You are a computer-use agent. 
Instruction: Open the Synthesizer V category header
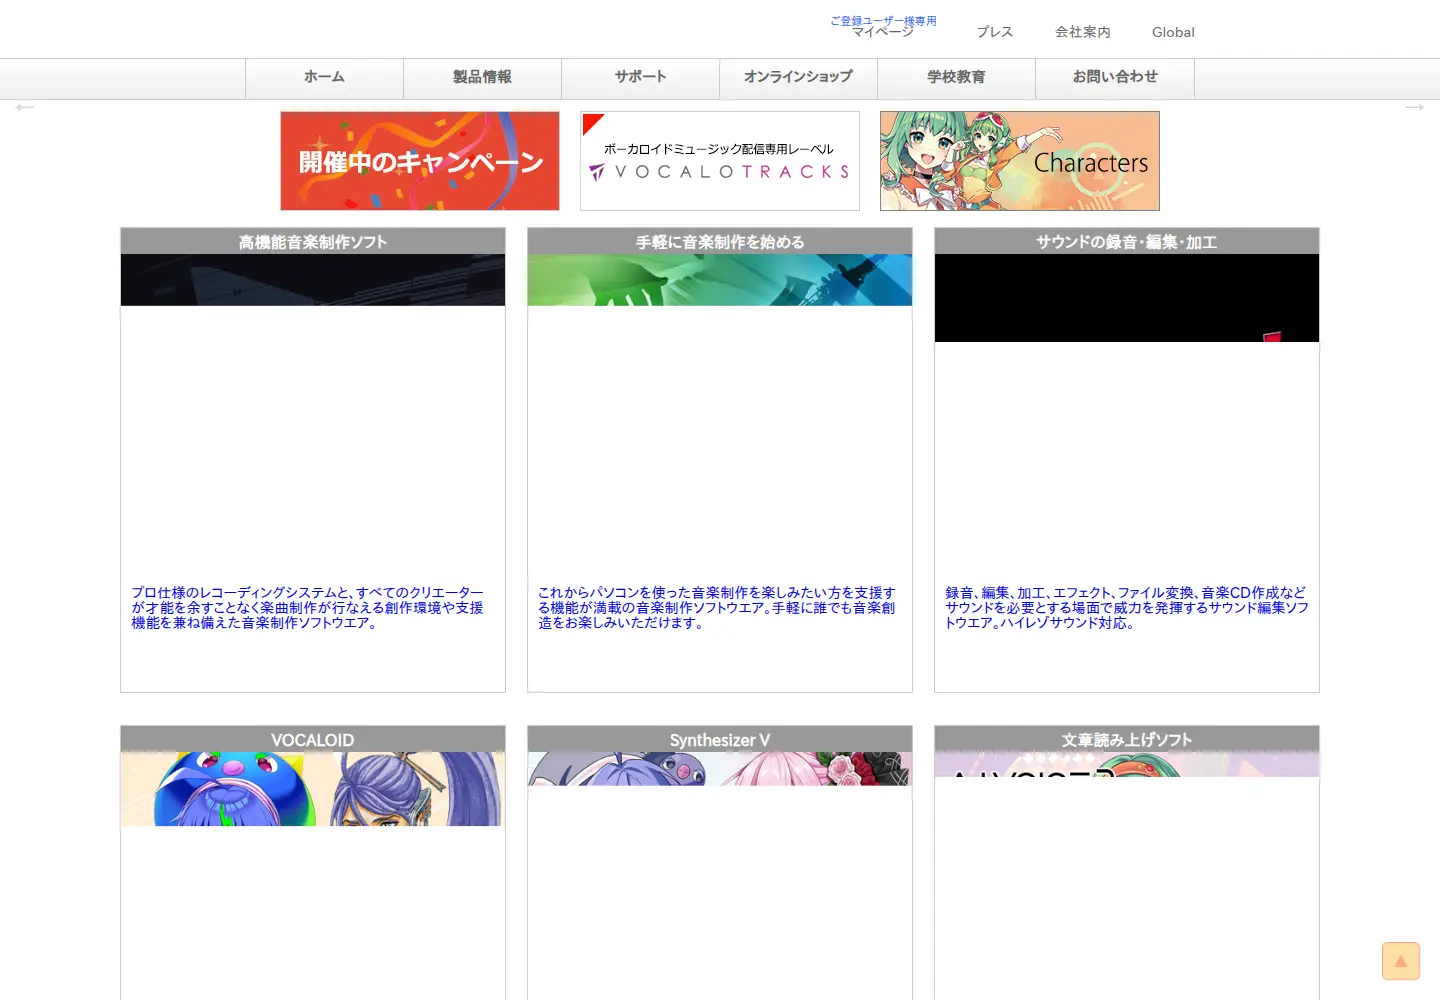720,739
